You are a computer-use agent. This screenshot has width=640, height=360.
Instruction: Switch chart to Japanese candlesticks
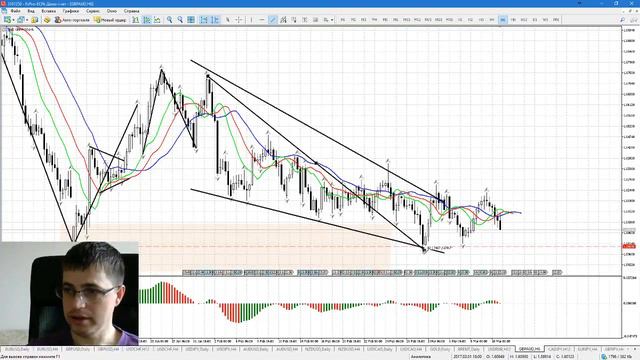(147, 20)
